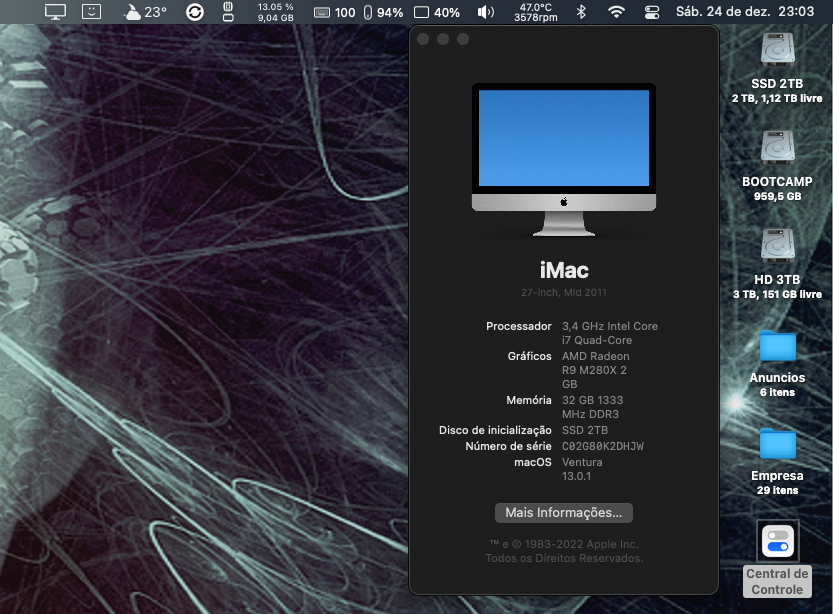Click the 27-inch, Mid 2011 model text
Viewport: 833px width, 614px height.
coord(564,292)
